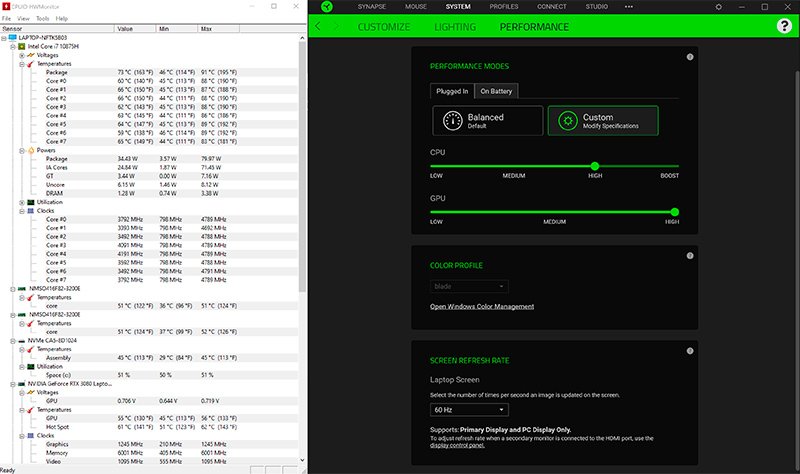800x474 pixels.
Task: Open the Synapse help question mark icon
Action: (x=784, y=26)
